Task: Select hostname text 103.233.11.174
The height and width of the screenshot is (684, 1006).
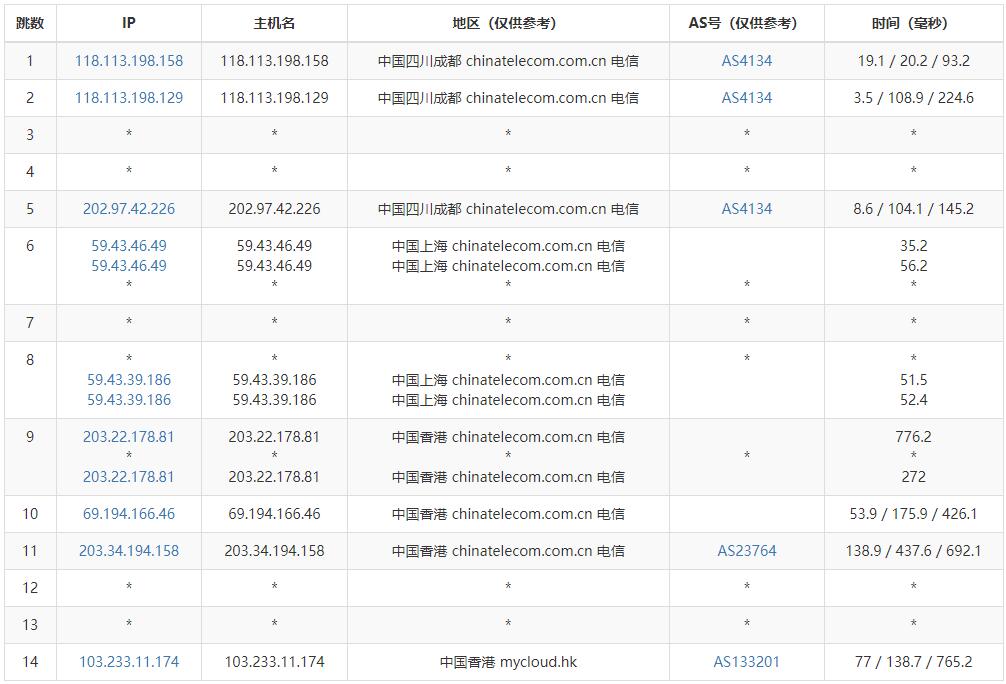Action: coord(275,662)
